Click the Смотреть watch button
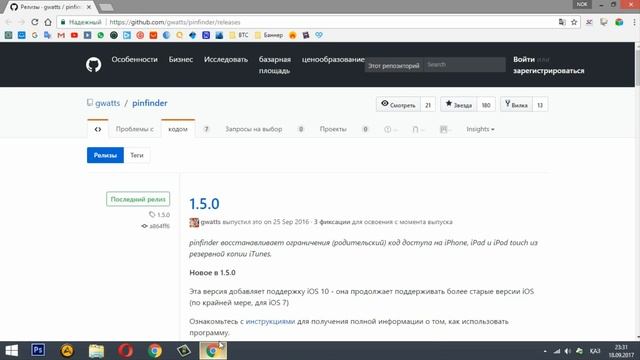 398,105
